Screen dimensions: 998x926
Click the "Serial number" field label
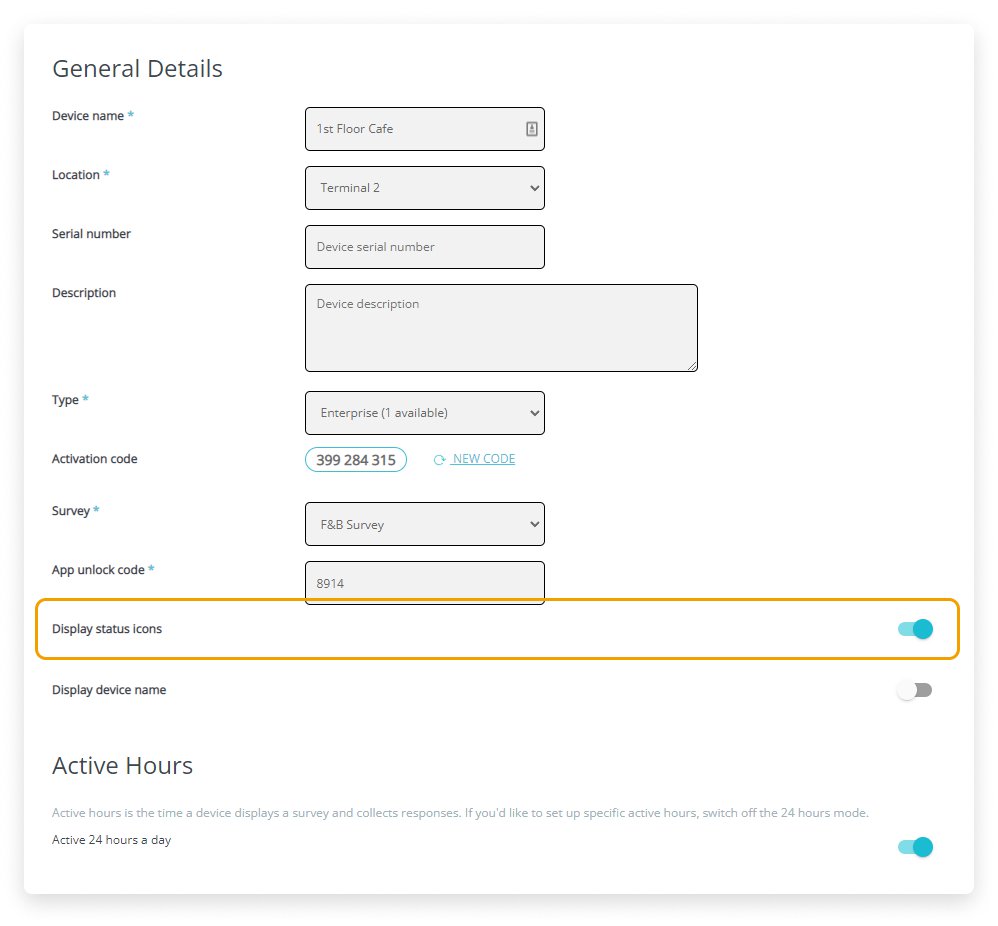pos(91,234)
